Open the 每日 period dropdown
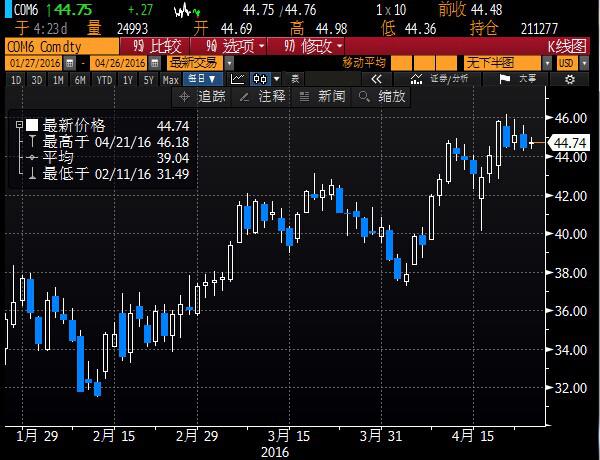 (x=204, y=79)
